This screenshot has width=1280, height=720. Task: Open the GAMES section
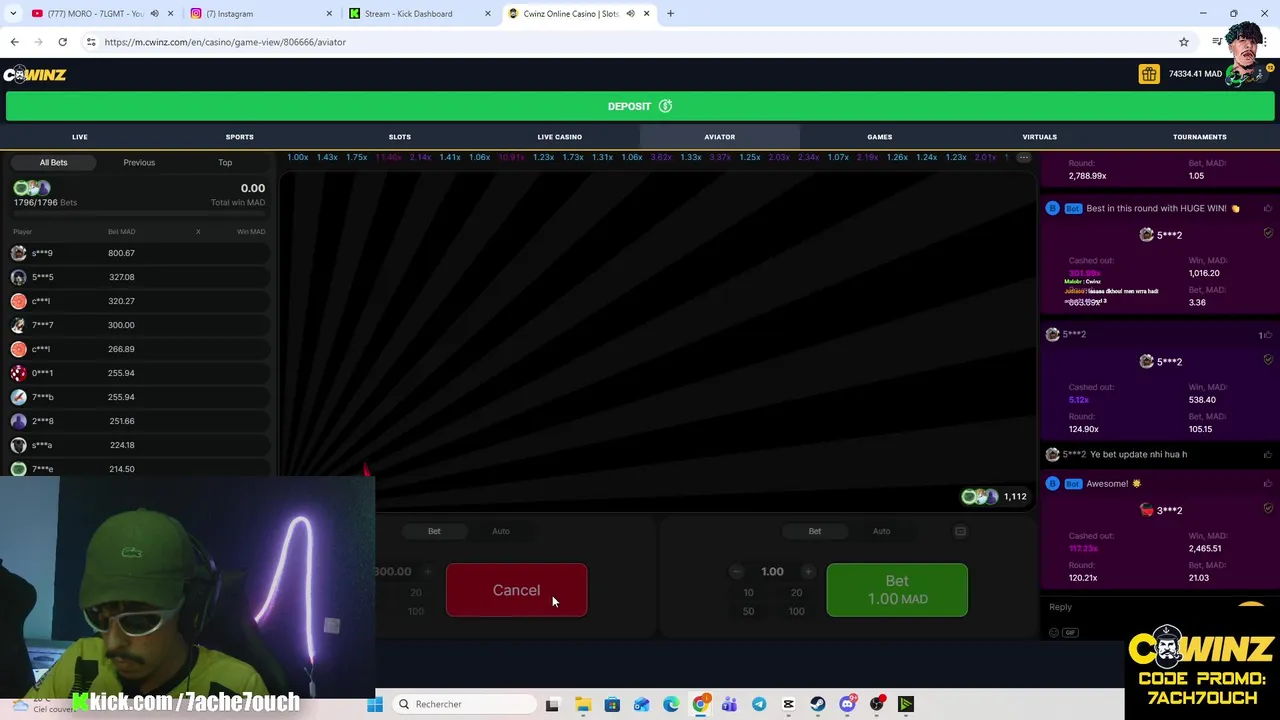tap(880, 137)
